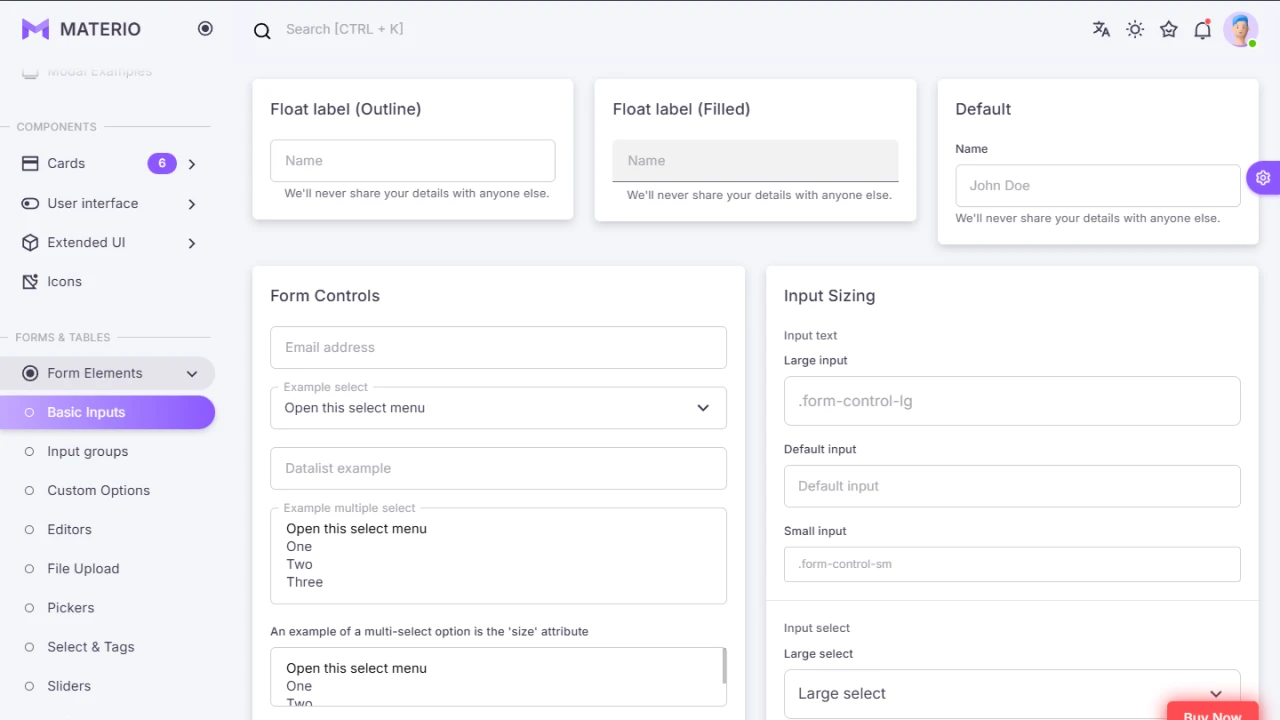Select the Basic Inputs radio item

tap(31, 412)
